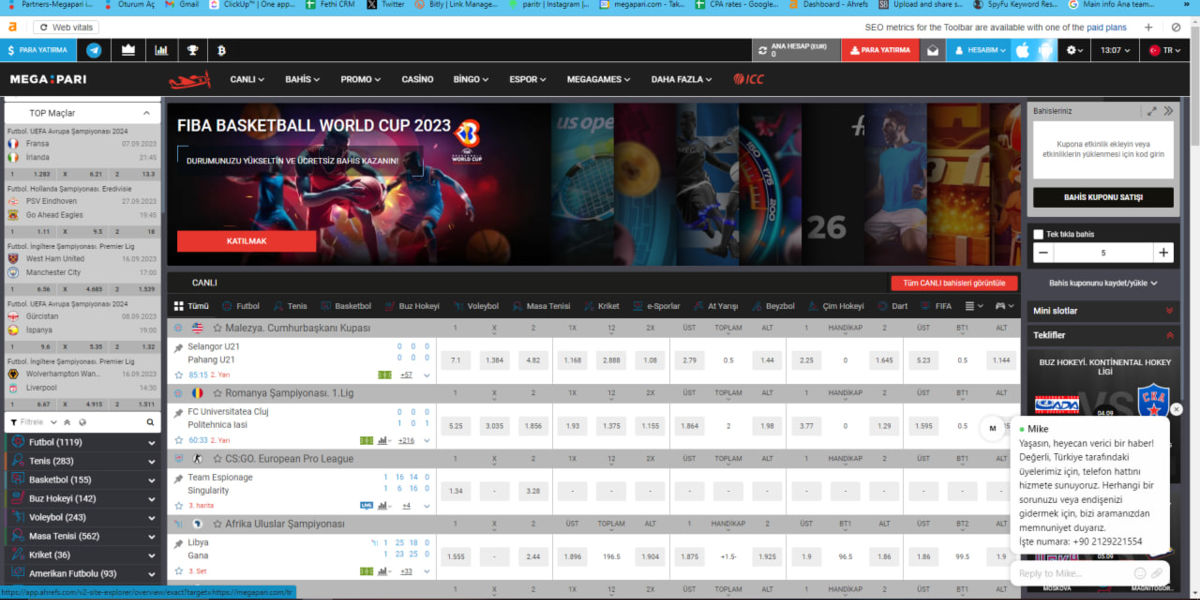Screen dimensions: 1200x600
Task: Open the settings gear dropdown
Action: 1075,50
